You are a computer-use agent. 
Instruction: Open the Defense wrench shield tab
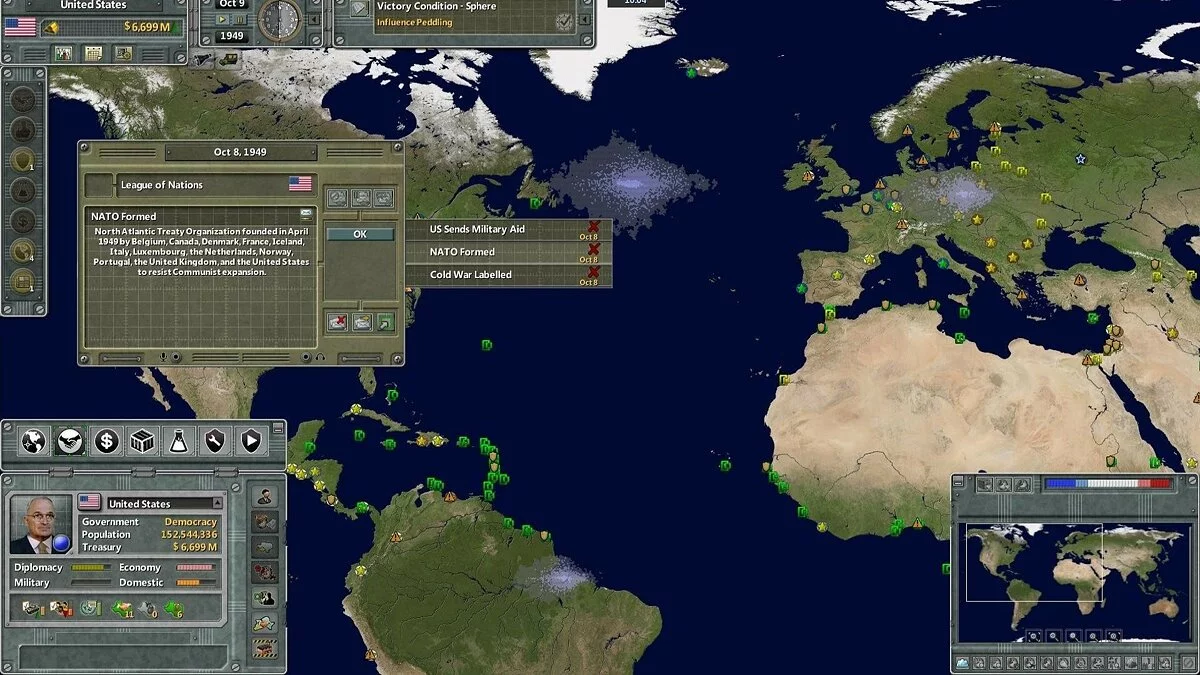[215, 440]
